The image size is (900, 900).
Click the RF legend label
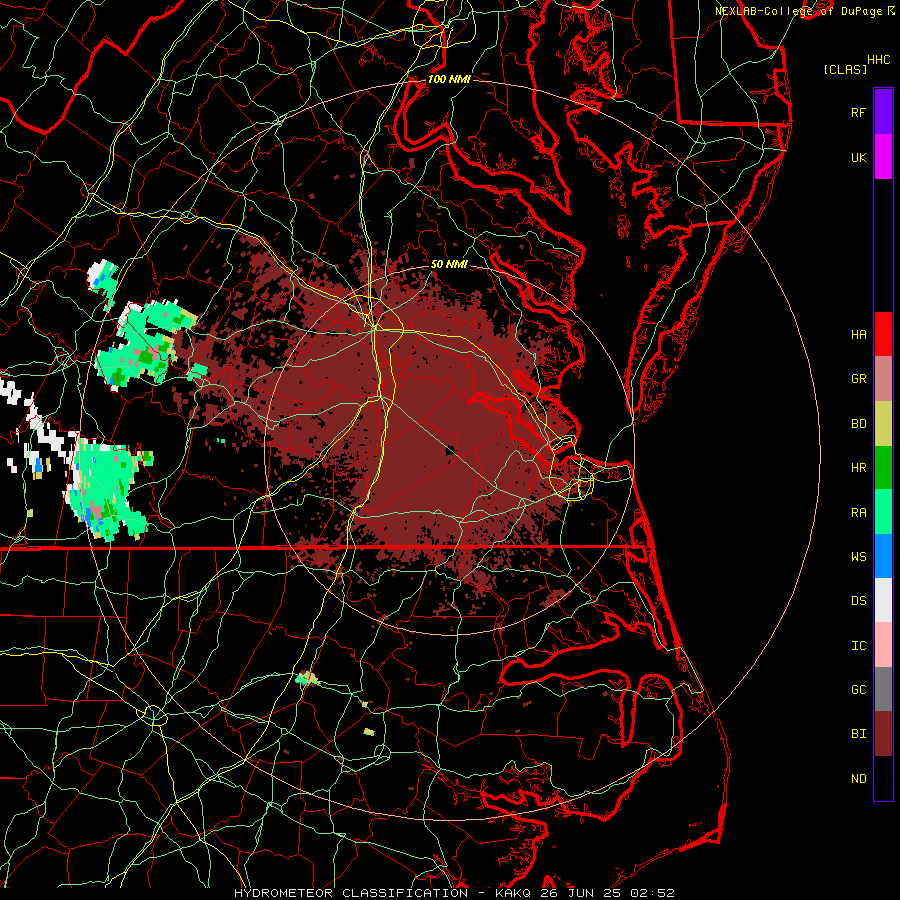(x=858, y=112)
